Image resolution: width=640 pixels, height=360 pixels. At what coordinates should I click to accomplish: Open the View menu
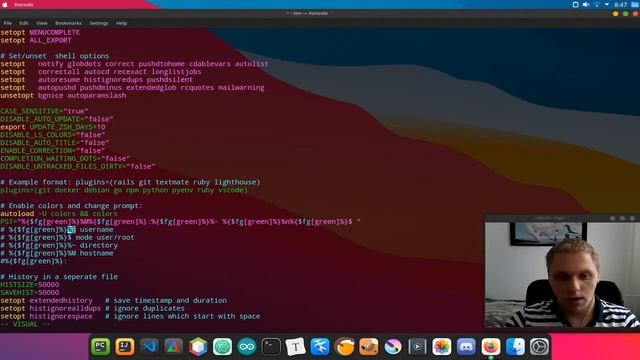pos(42,23)
